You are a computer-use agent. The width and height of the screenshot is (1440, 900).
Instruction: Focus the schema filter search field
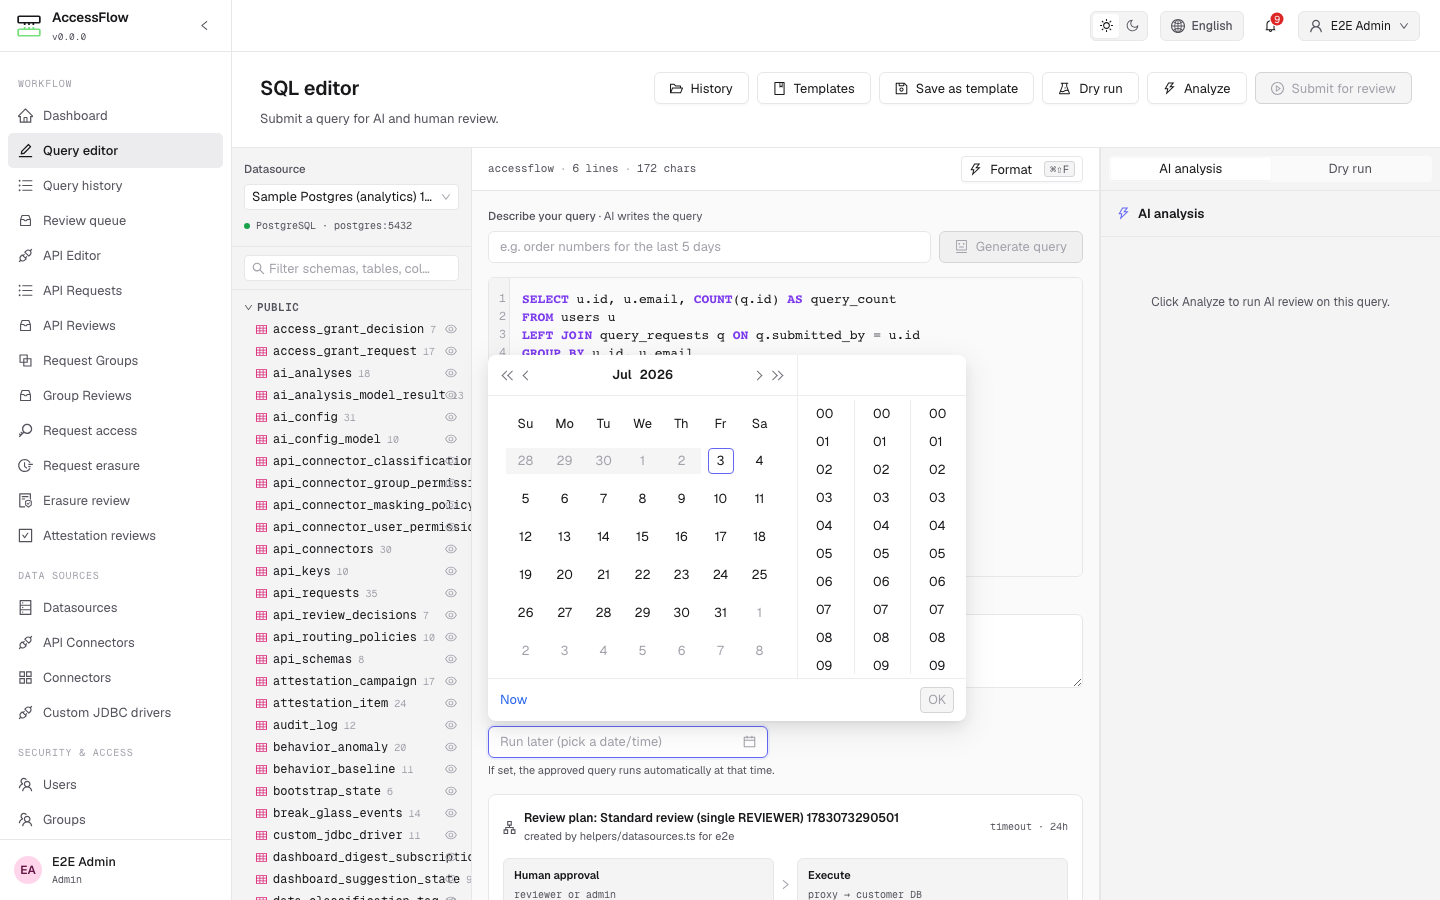point(351,268)
